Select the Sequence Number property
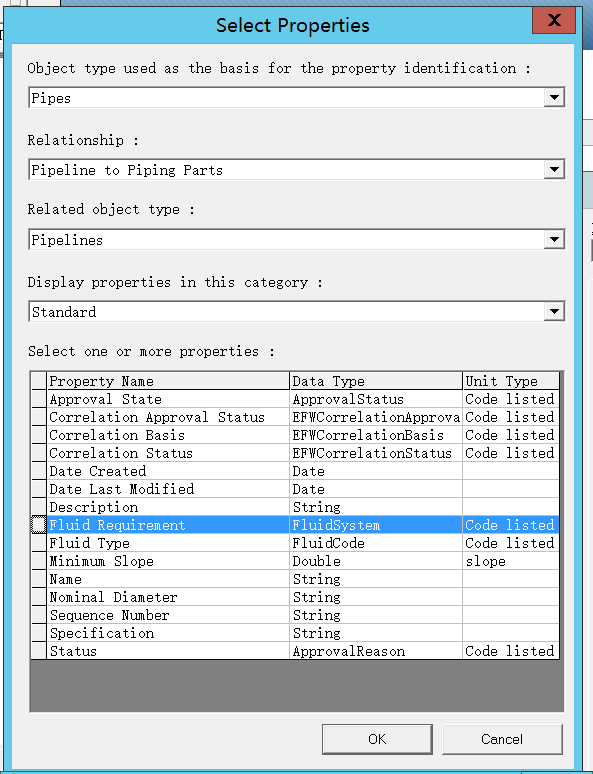This screenshot has height=774, width=593. pos(168,615)
